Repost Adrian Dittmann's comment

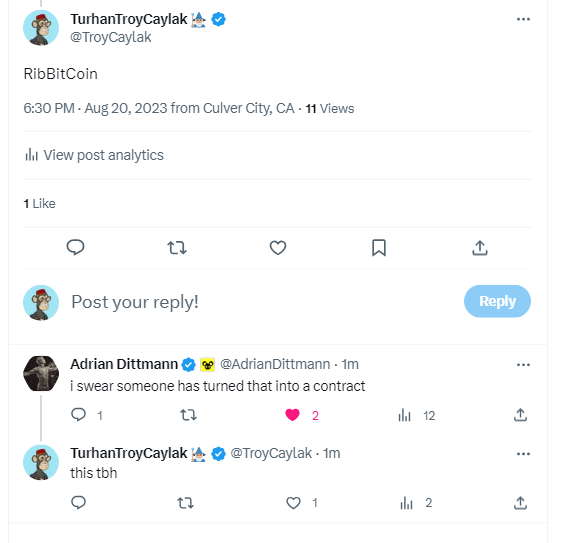tap(188, 415)
